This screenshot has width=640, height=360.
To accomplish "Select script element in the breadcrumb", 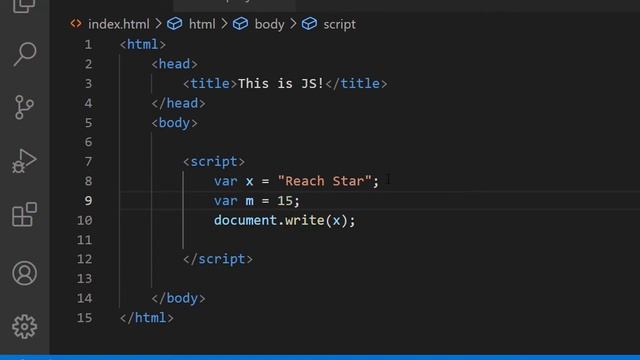I will point(339,24).
